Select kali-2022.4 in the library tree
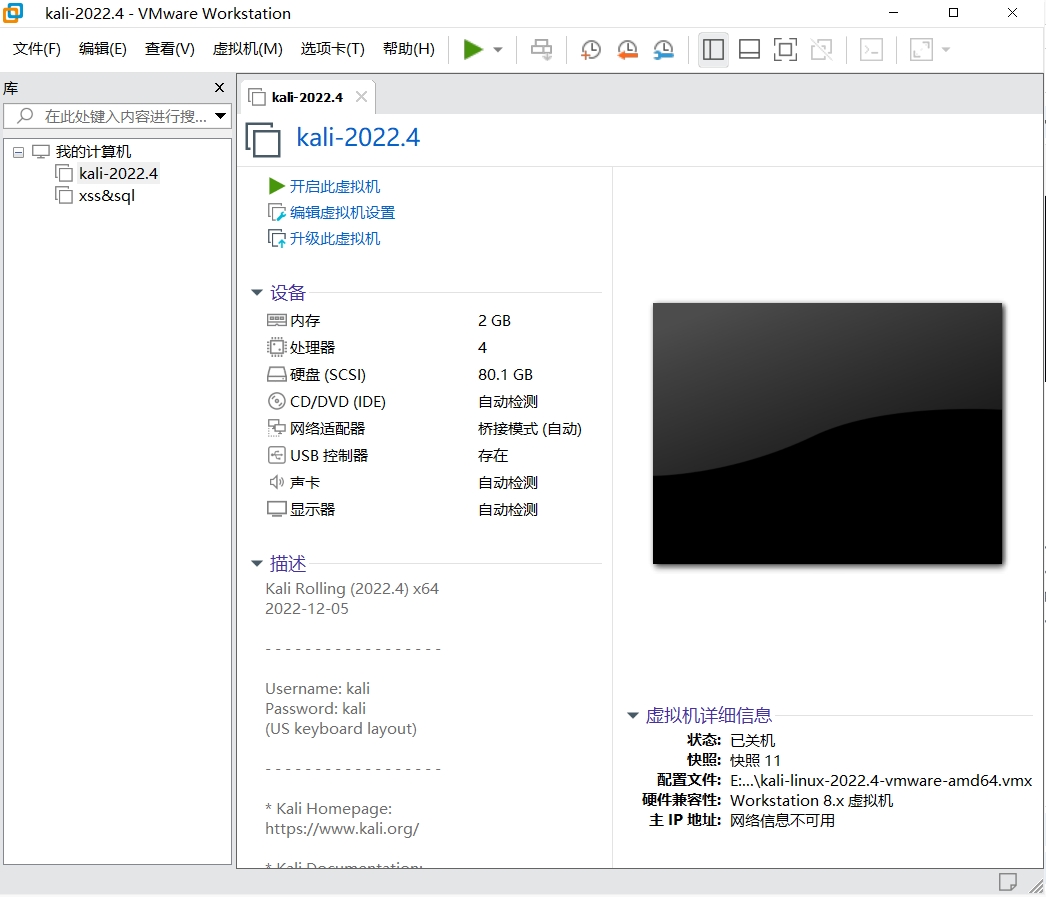Viewport: 1046px width, 897px height. point(118,173)
